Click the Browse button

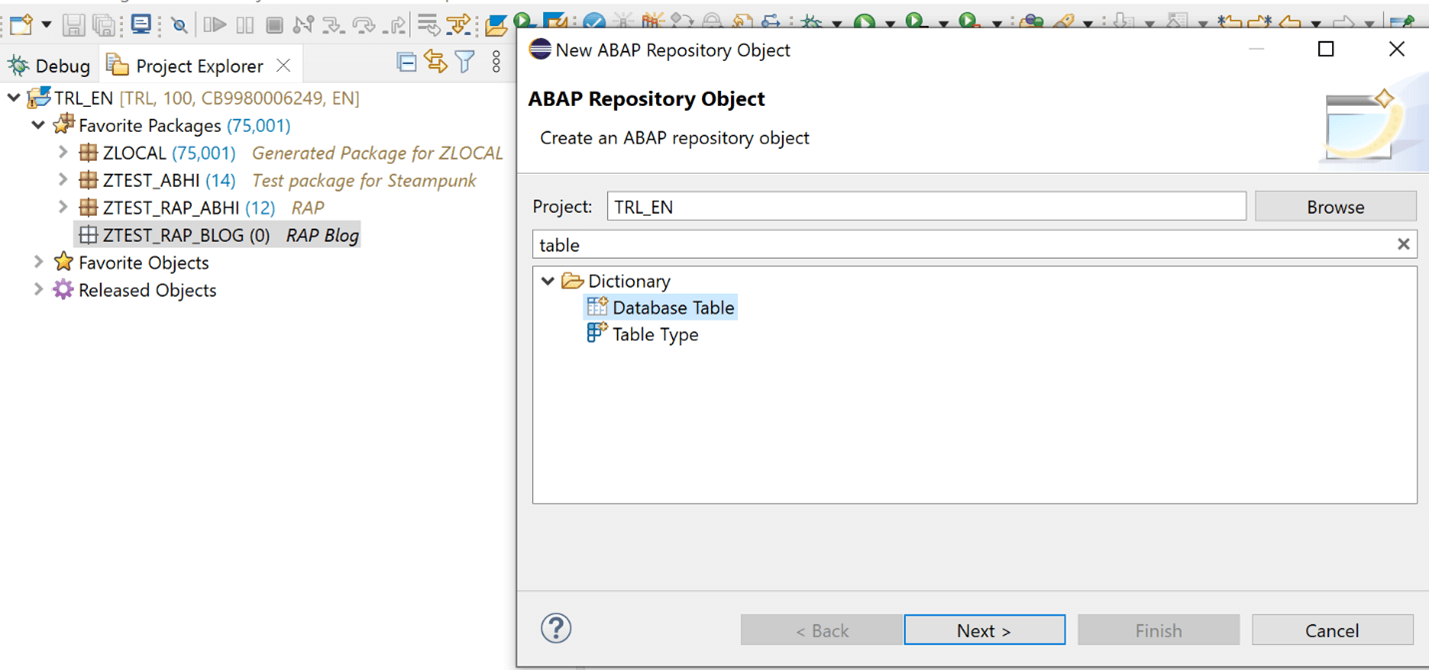coord(1335,206)
